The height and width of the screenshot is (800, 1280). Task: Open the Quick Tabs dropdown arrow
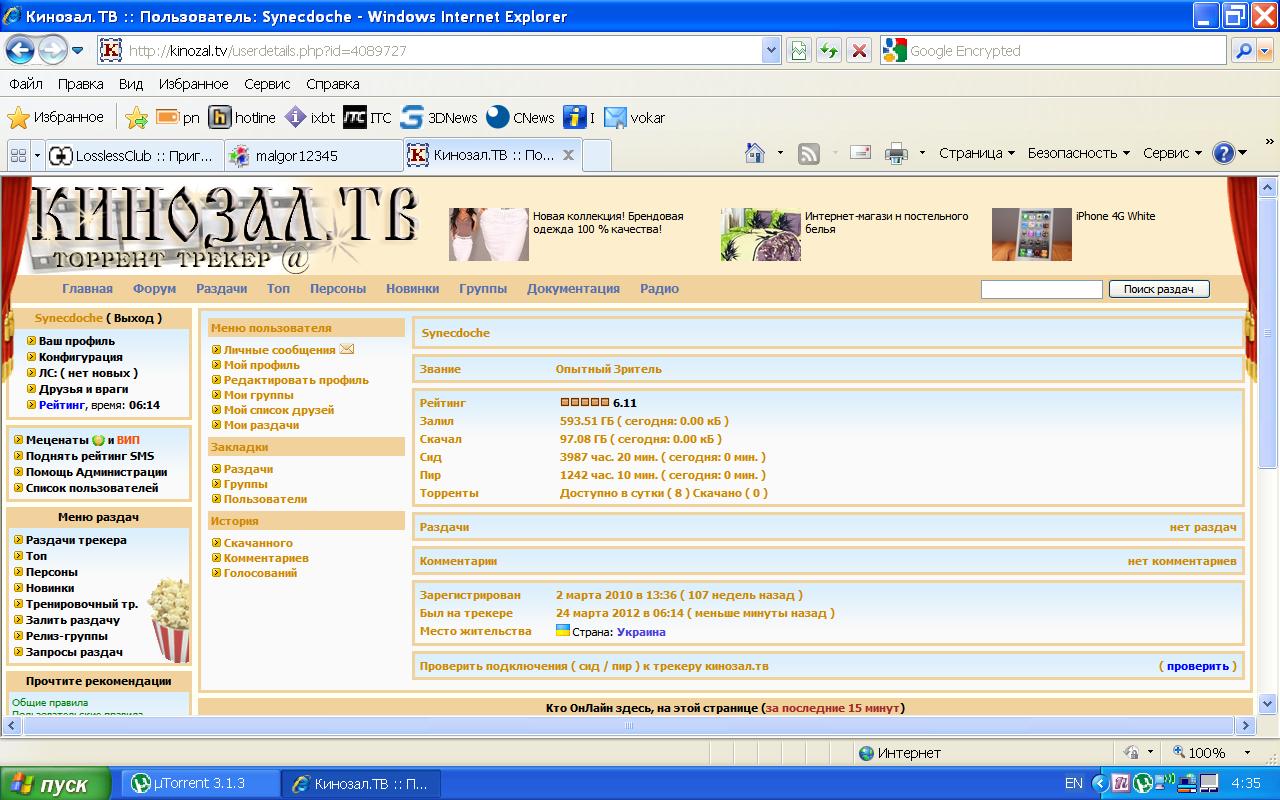38,155
